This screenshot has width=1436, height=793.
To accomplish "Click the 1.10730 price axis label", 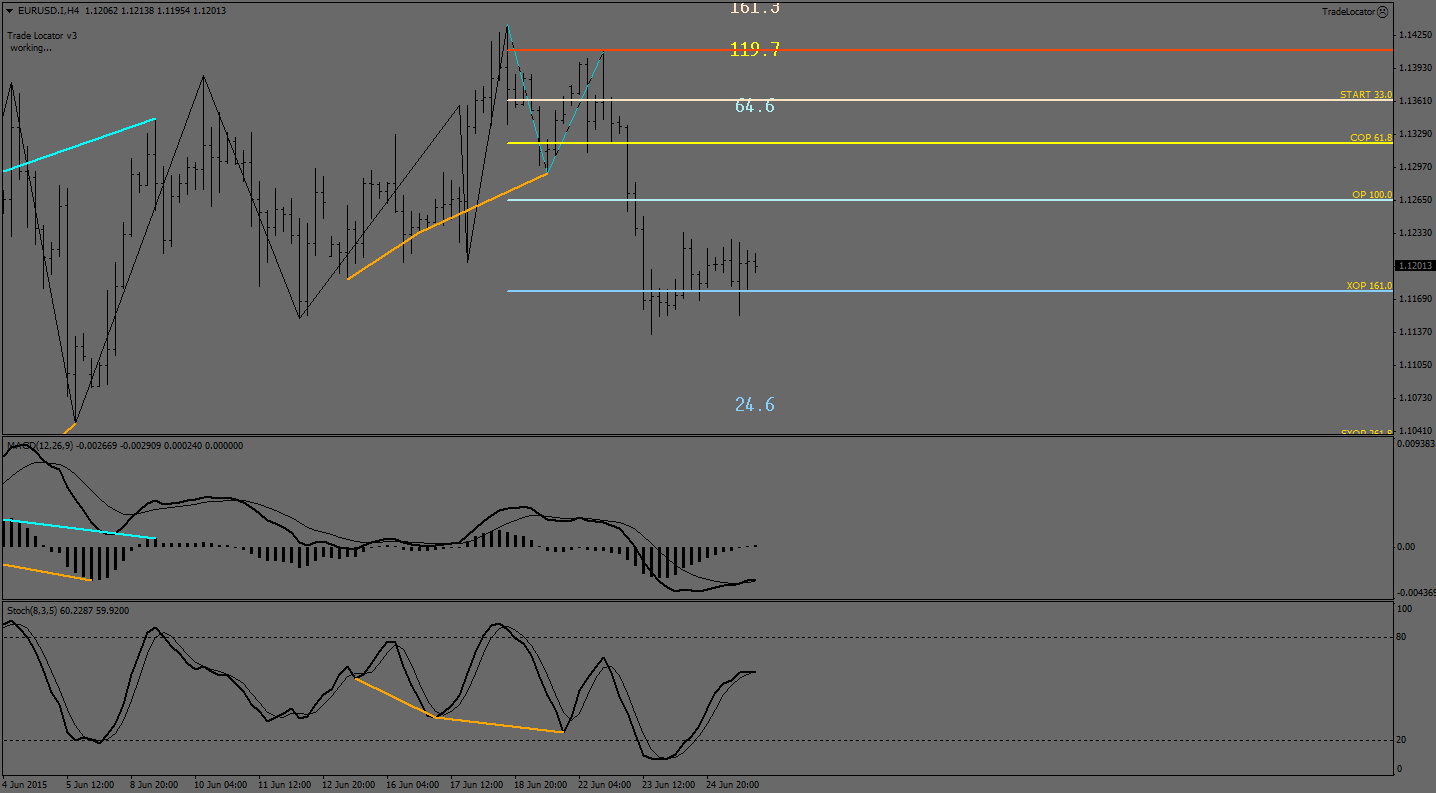I will click(x=1415, y=398).
